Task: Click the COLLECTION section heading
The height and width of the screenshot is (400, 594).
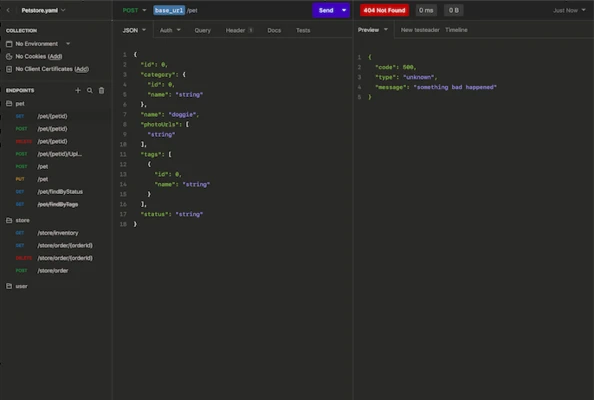Action: (22, 30)
